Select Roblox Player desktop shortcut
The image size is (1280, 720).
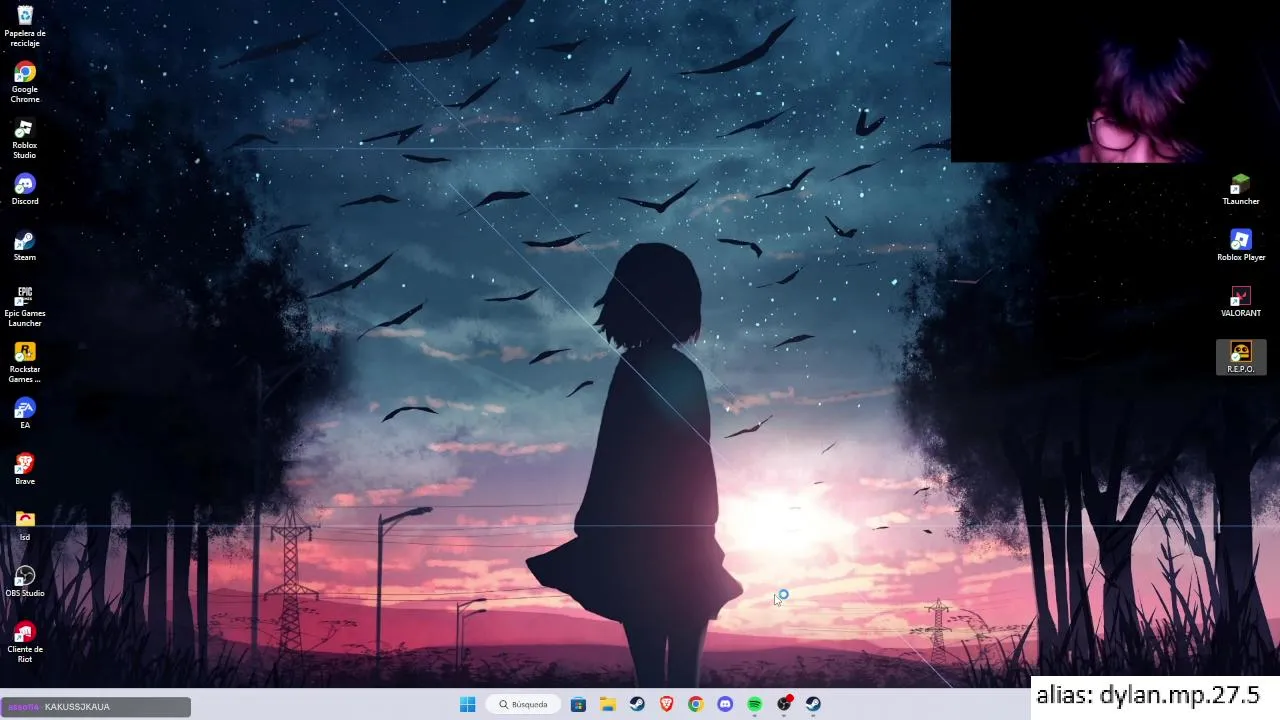click(x=1241, y=245)
